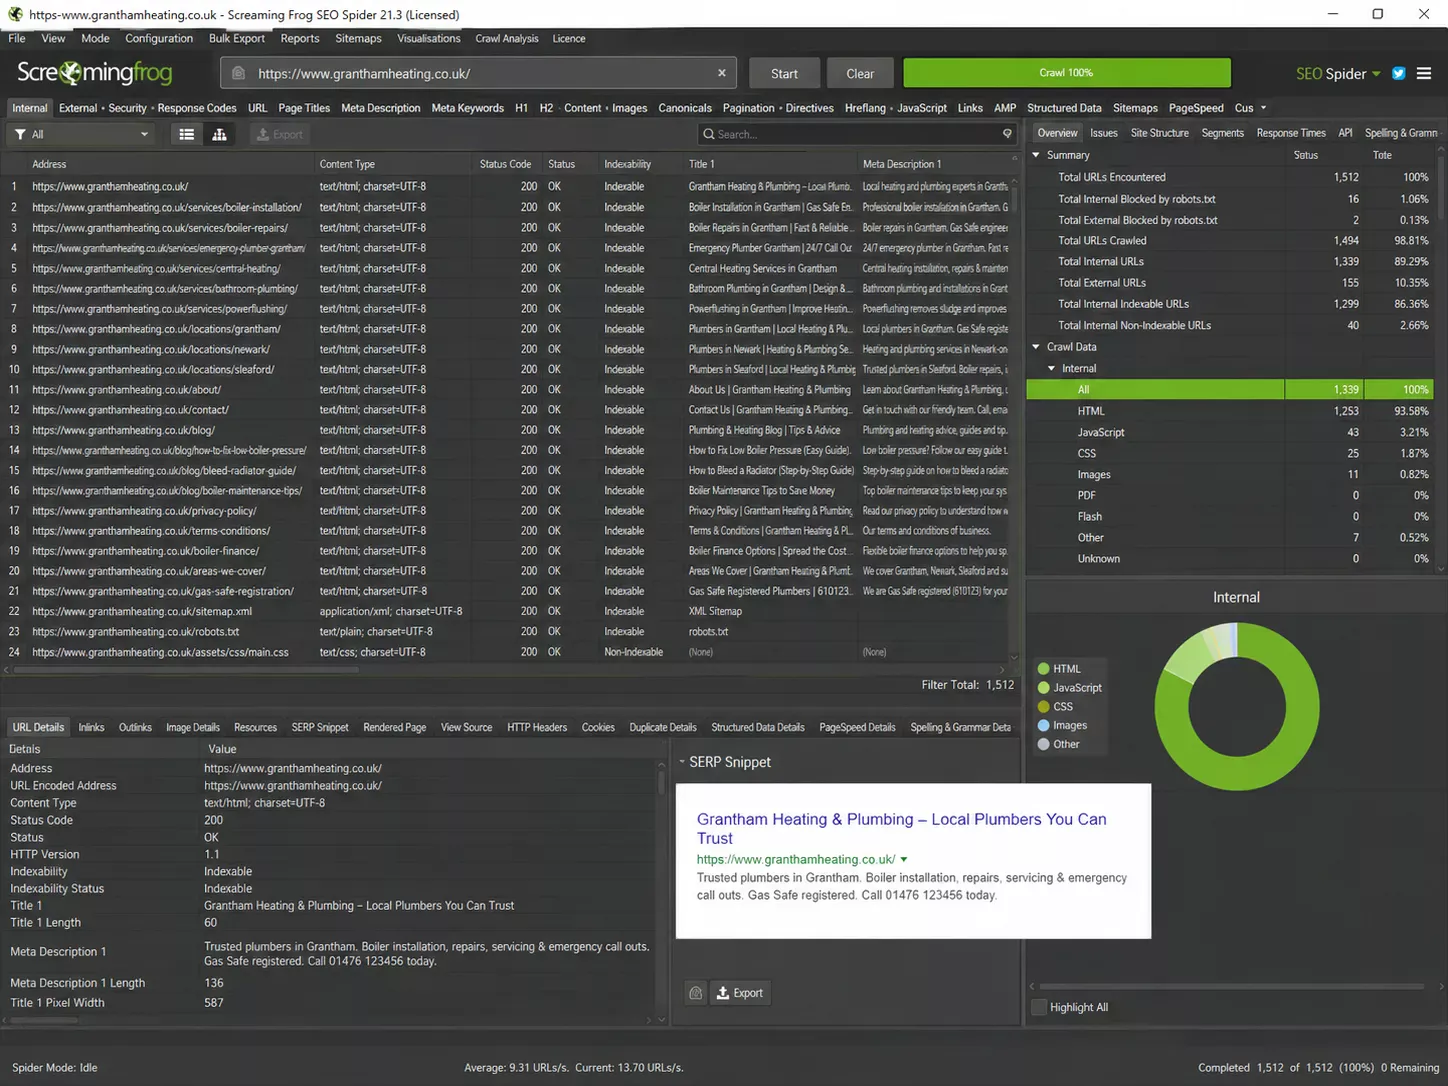Open the Configuration menu
Screen dimensions: 1448x1086
pyautogui.click(x=159, y=38)
